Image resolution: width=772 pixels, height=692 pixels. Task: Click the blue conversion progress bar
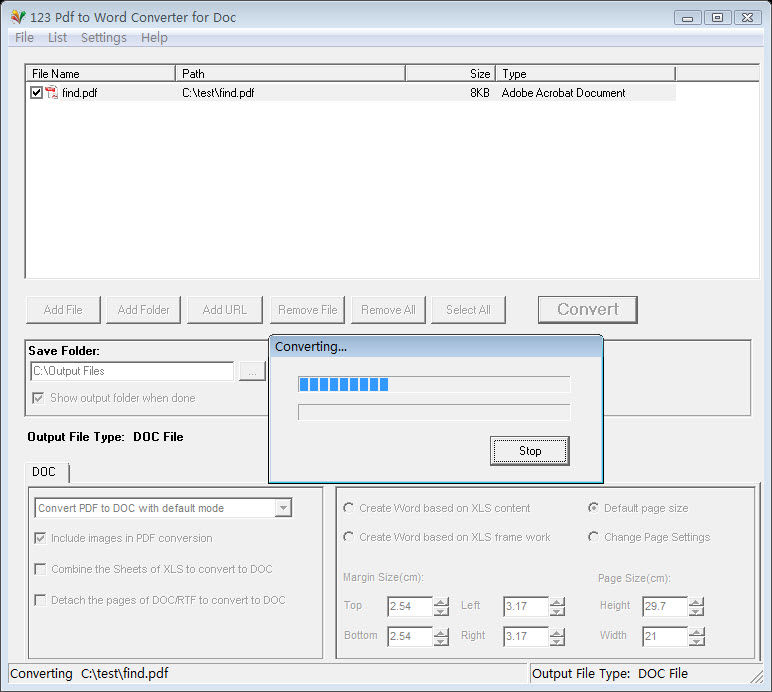pyautogui.click(x=434, y=384)
